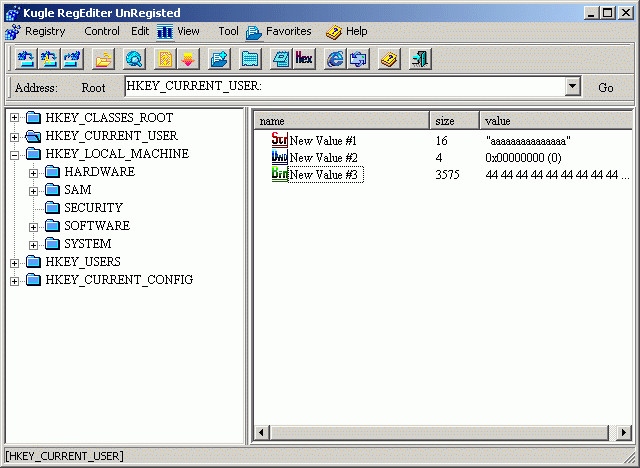This screenshot has width=640, height=468.
Task: Open the Registry menu
Action: 45,31
